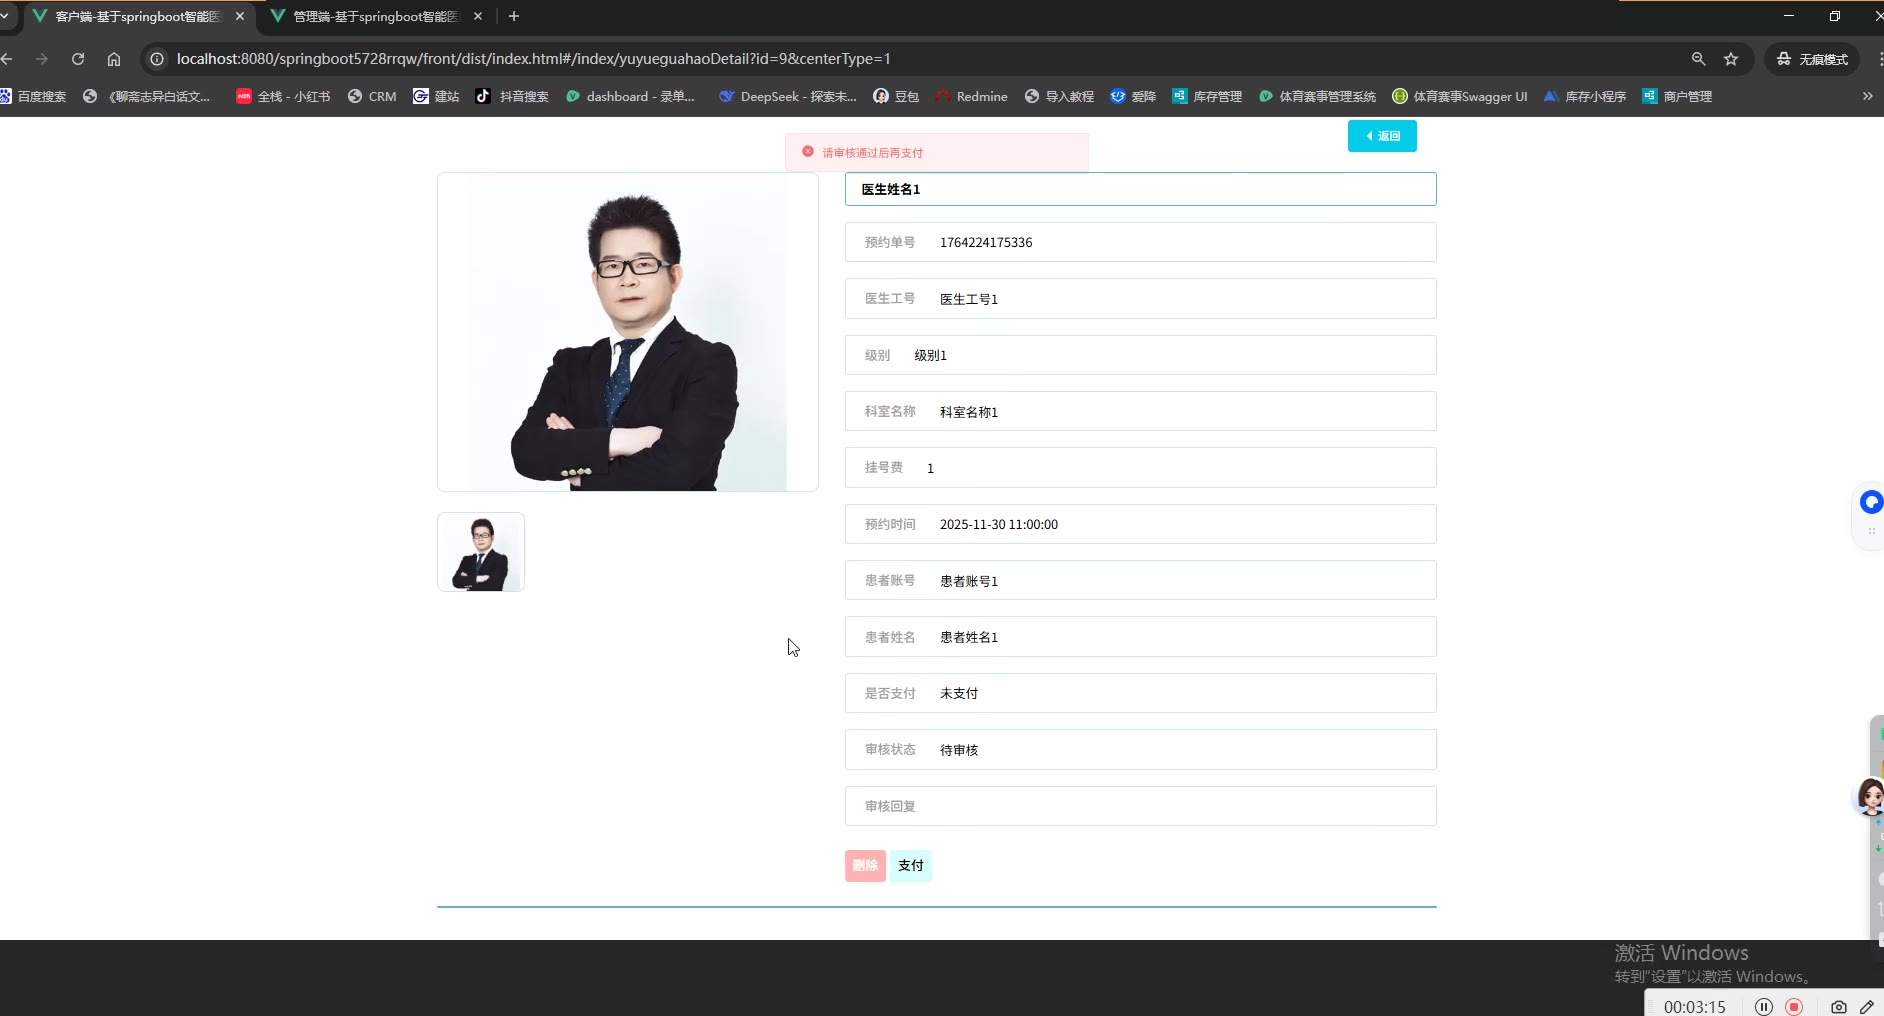Click the browser address bar URL
The image size is (1884, 1016).
pyautogui.click(x=533, y=59)
